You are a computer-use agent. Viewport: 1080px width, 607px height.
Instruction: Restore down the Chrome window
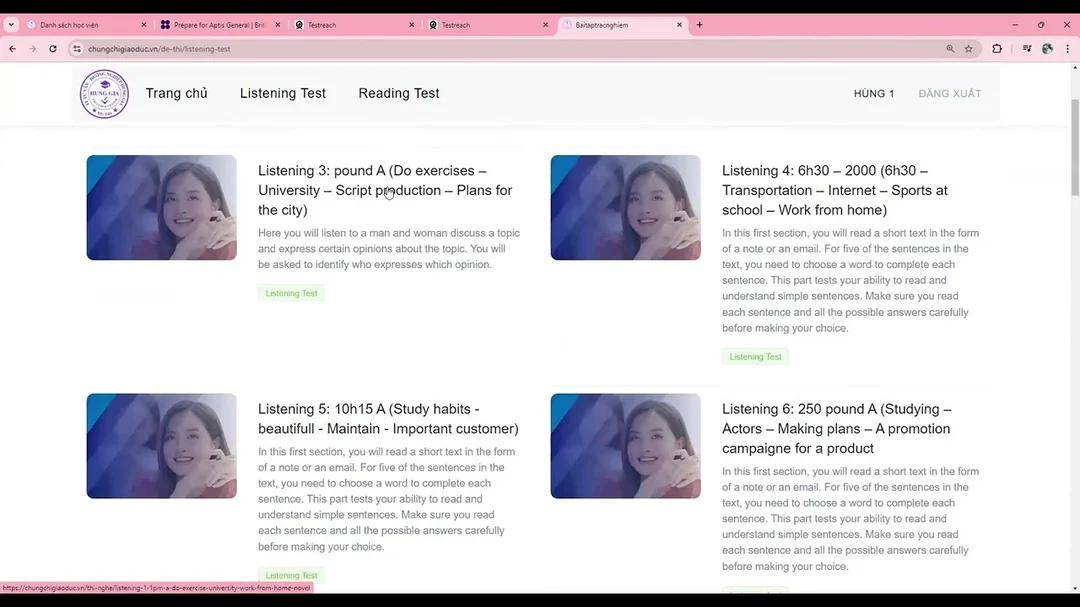coord(1041,25)
